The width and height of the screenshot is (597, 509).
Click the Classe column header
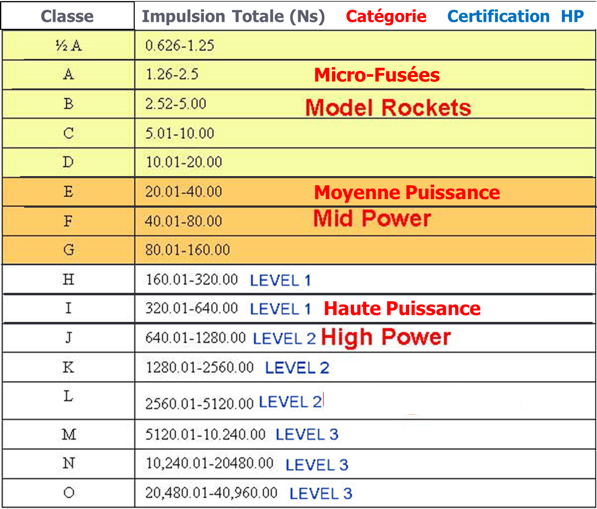(x=67, y=16)
